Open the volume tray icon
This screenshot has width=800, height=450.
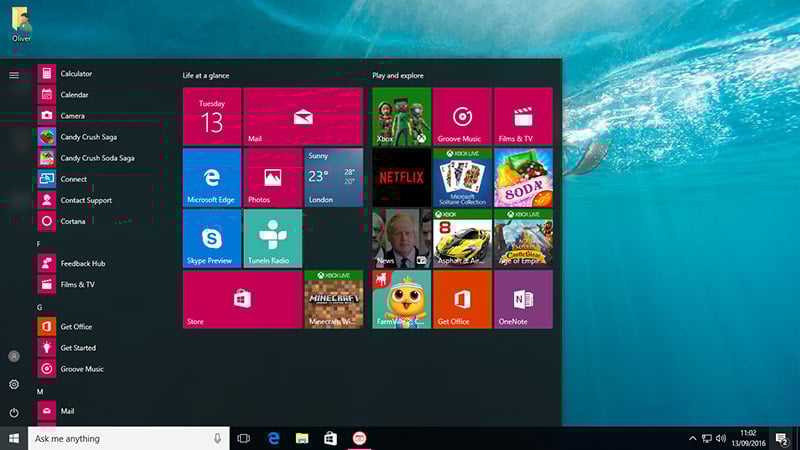click(720, 438)
